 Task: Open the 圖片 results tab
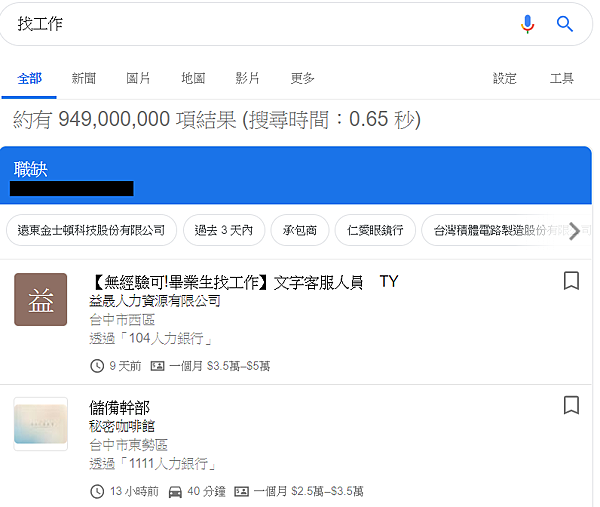point(138,78)
